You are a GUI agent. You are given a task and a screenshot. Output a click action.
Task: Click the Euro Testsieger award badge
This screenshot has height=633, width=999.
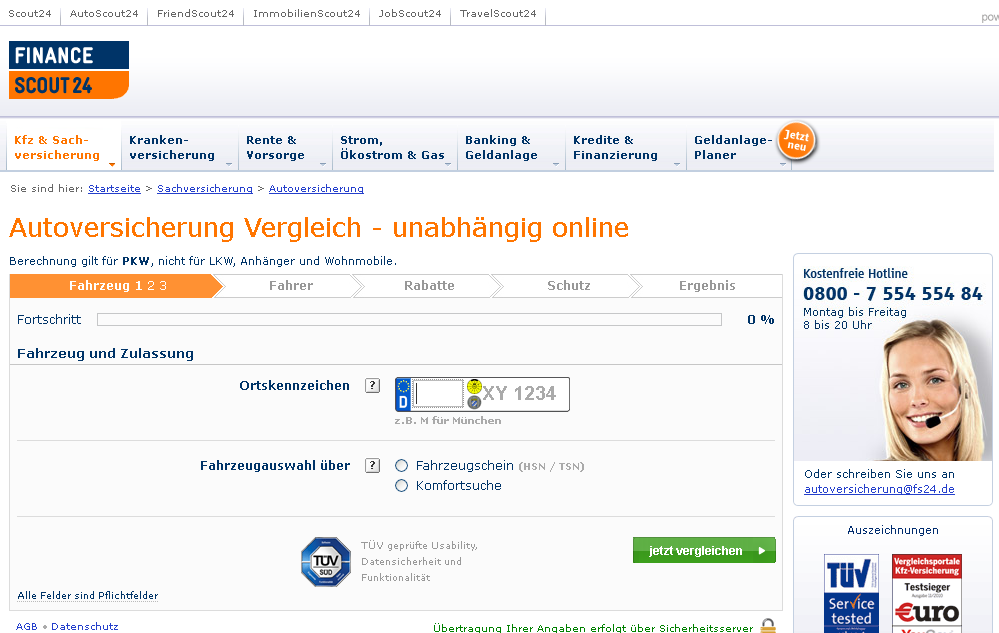(x=927, y=593)
